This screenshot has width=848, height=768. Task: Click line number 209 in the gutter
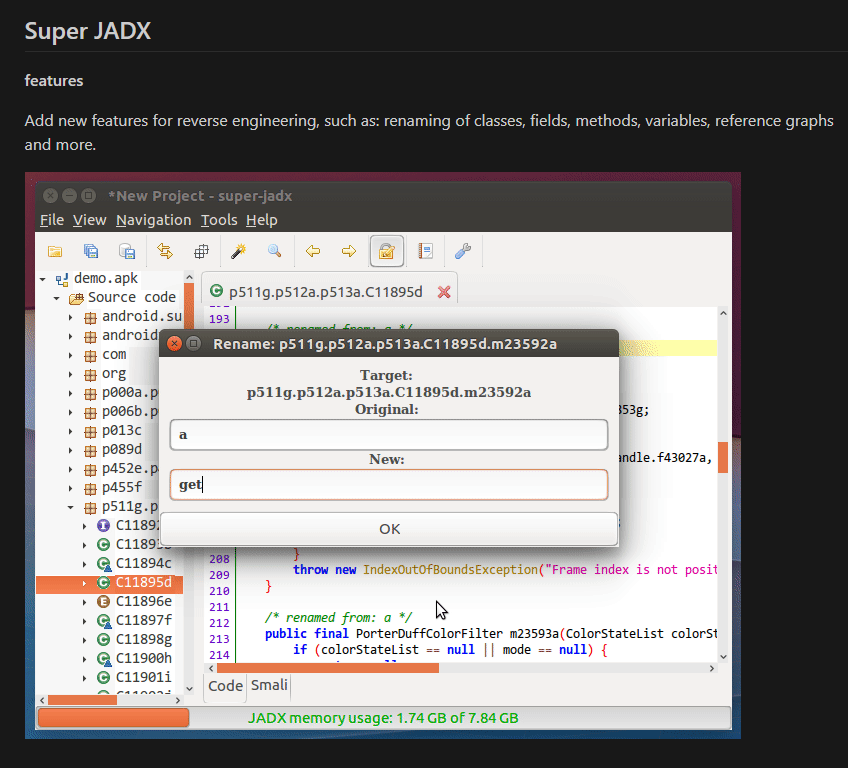tap(219, 575)
